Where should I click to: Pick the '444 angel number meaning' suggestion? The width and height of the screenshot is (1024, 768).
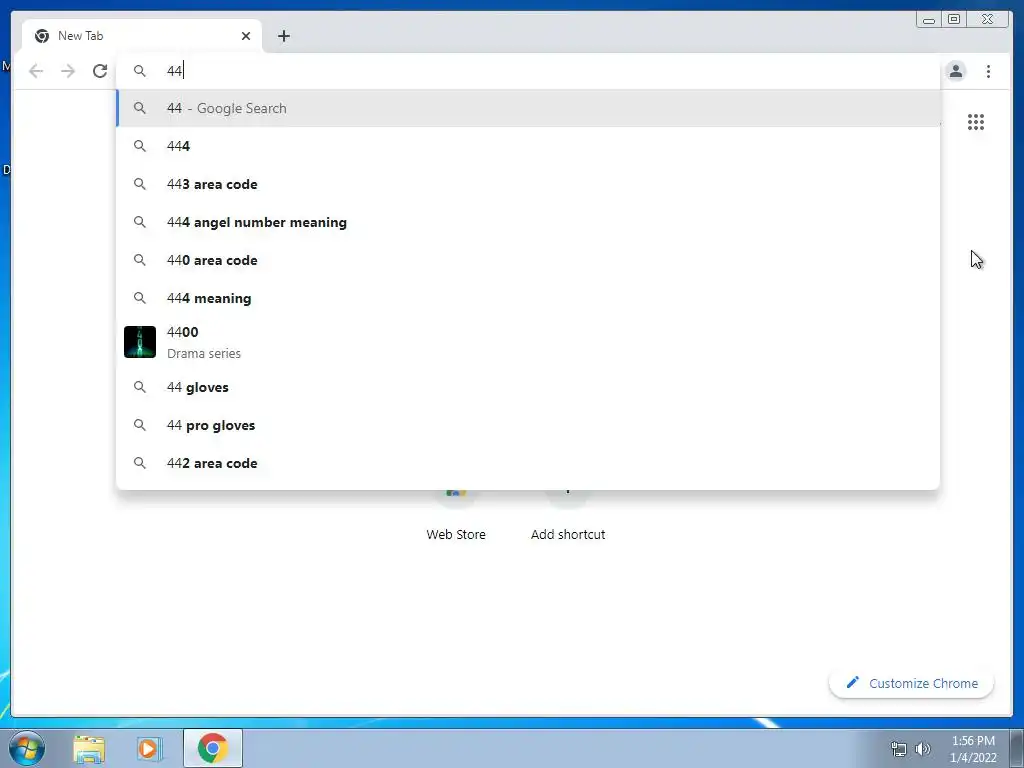click(528, 222)
